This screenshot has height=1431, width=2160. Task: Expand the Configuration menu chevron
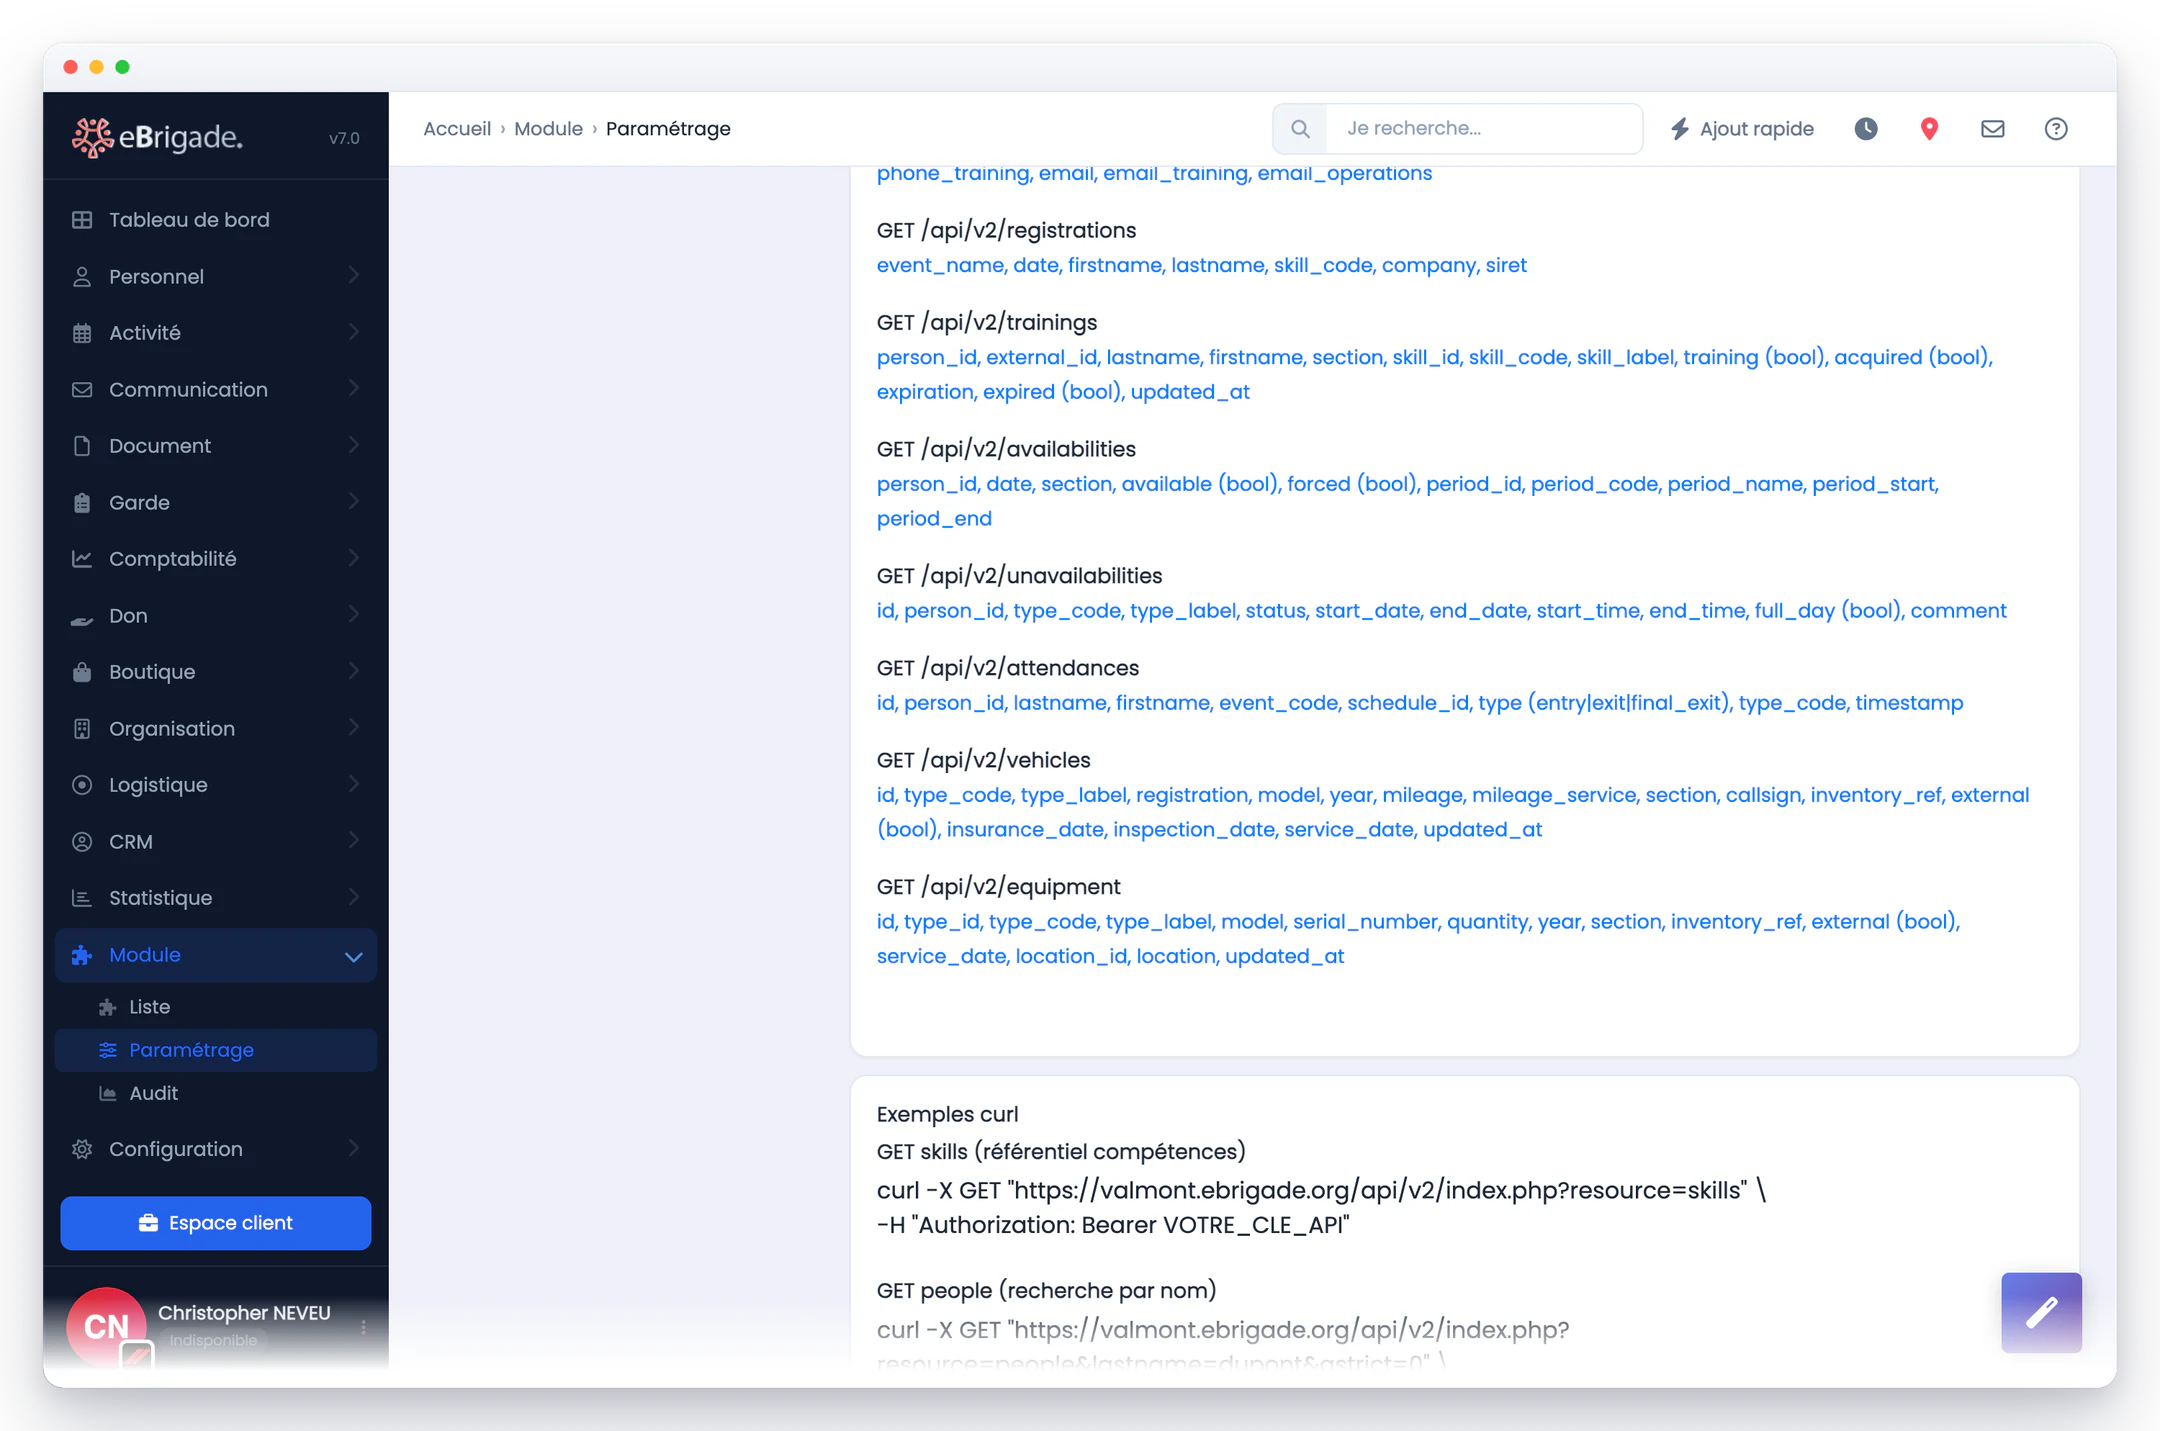pos(354,1149)
